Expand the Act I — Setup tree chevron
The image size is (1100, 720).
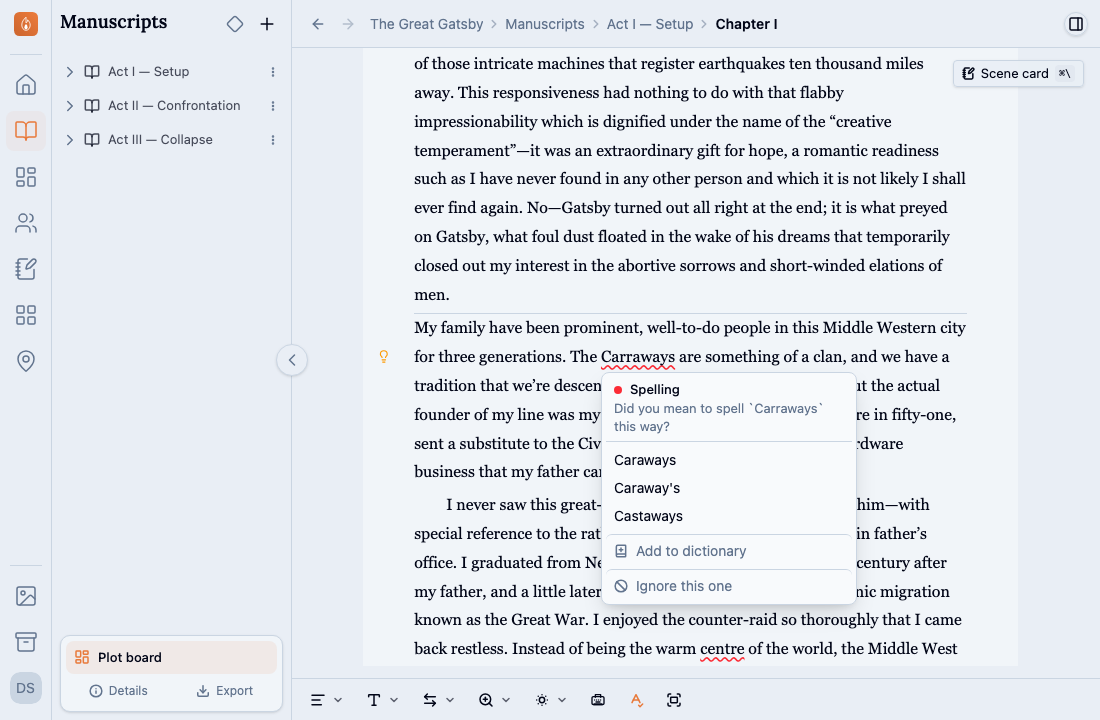(x=69, y=72)
